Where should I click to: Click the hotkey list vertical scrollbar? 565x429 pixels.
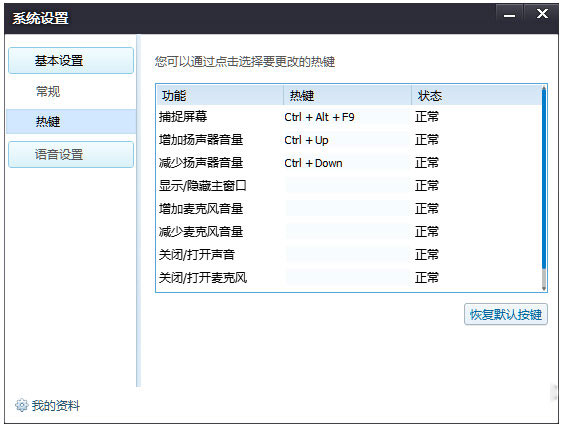click(544, 187)
